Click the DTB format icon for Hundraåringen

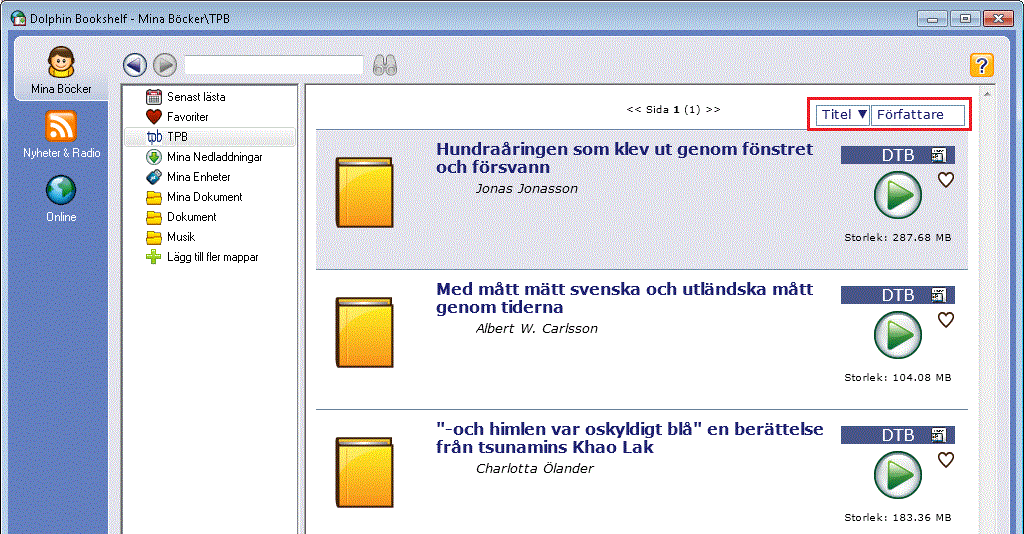coord(938,155)
